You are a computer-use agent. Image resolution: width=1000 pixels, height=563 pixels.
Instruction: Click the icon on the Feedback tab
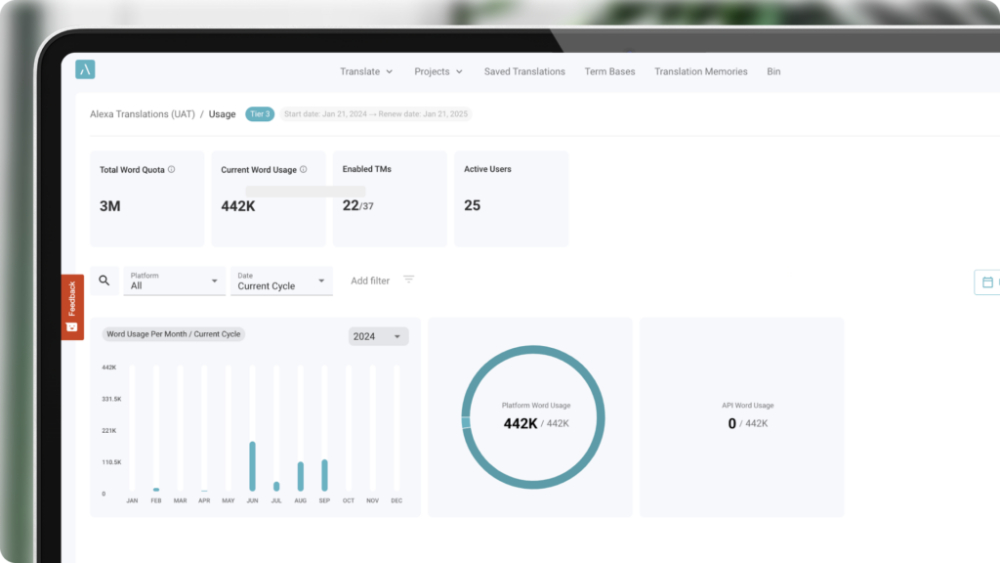coord(72,326)
